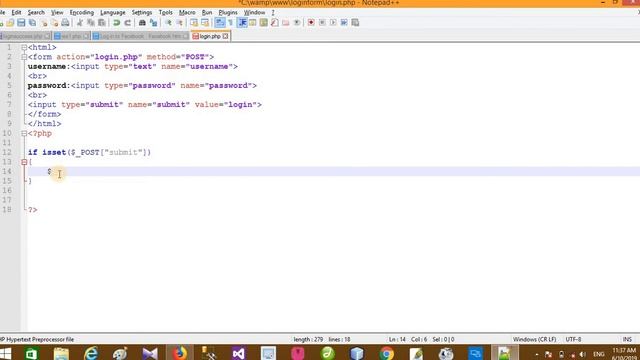Open Visual Studio from the taskbar

(238, 353)
